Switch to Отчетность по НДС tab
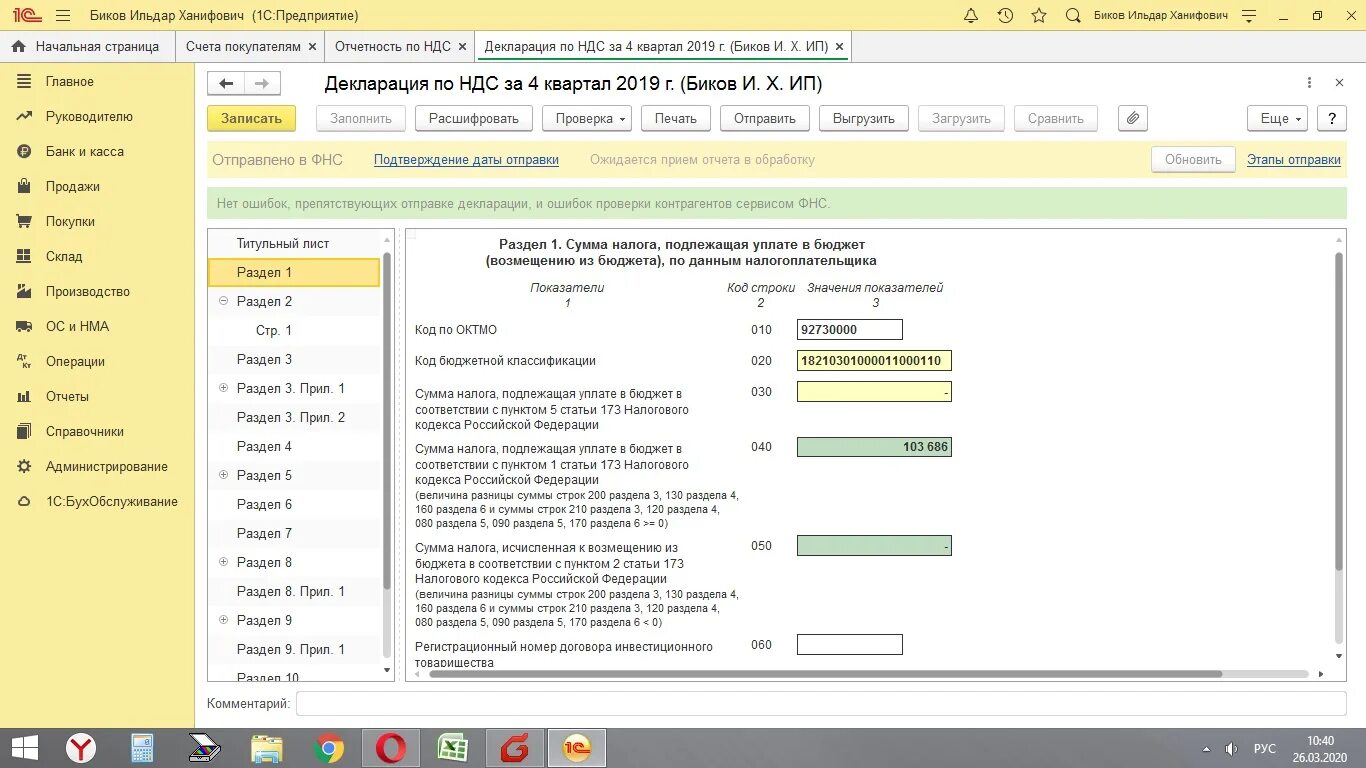1366x768 pixels. (392, 46)
